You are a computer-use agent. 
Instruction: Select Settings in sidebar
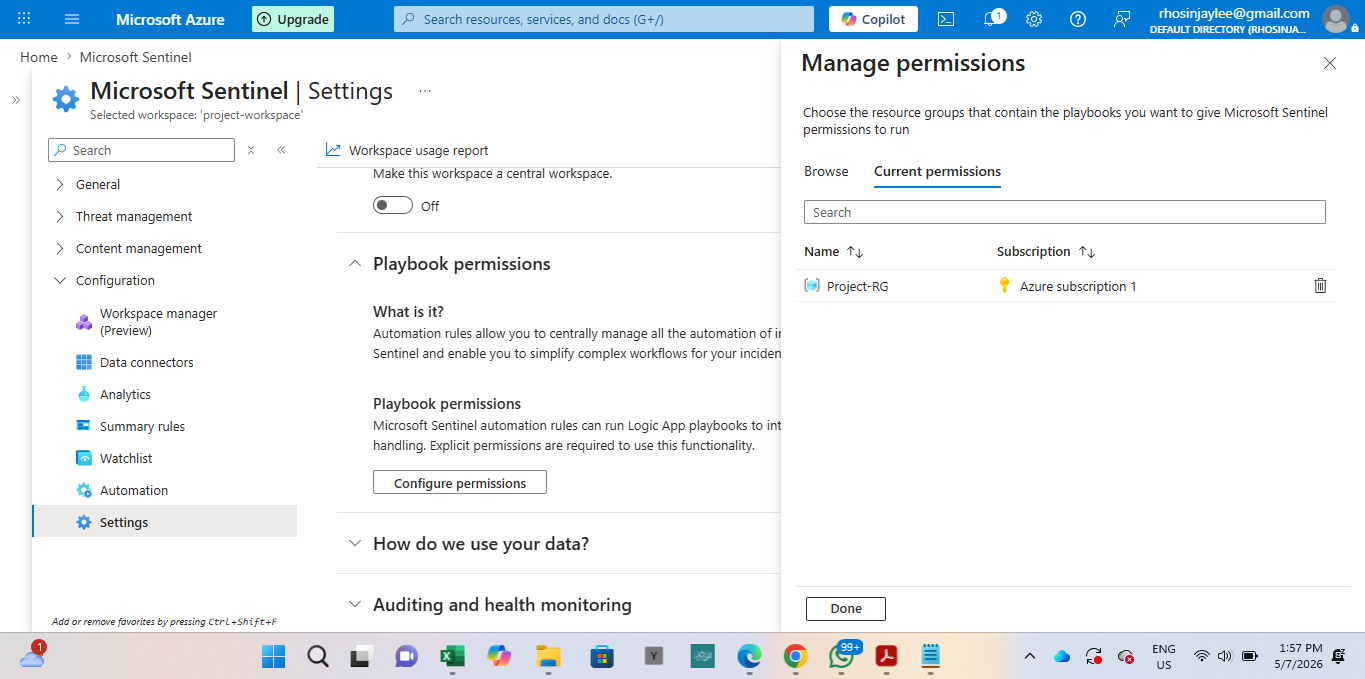click(165, 522)
